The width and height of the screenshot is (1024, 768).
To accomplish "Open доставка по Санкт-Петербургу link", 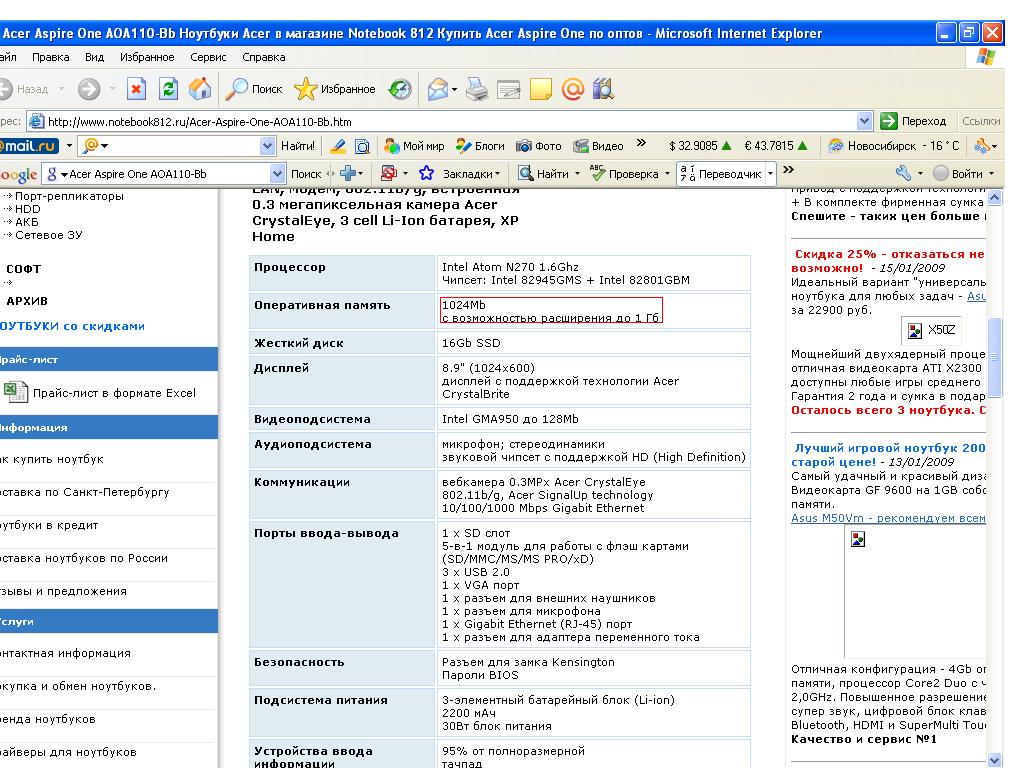I will tap(85, 492).
